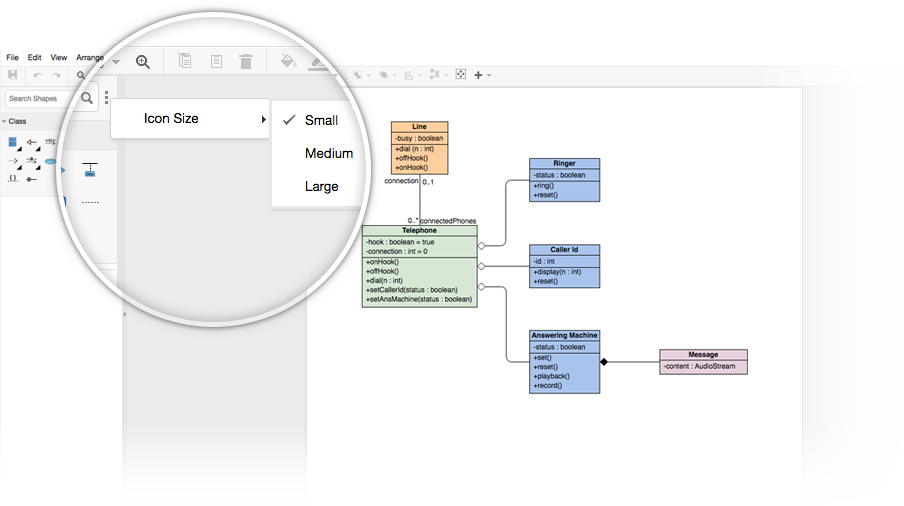Click the '+setCallerId(status : boolean)' method text
904x506 pixels.
[x=412, y=290]
